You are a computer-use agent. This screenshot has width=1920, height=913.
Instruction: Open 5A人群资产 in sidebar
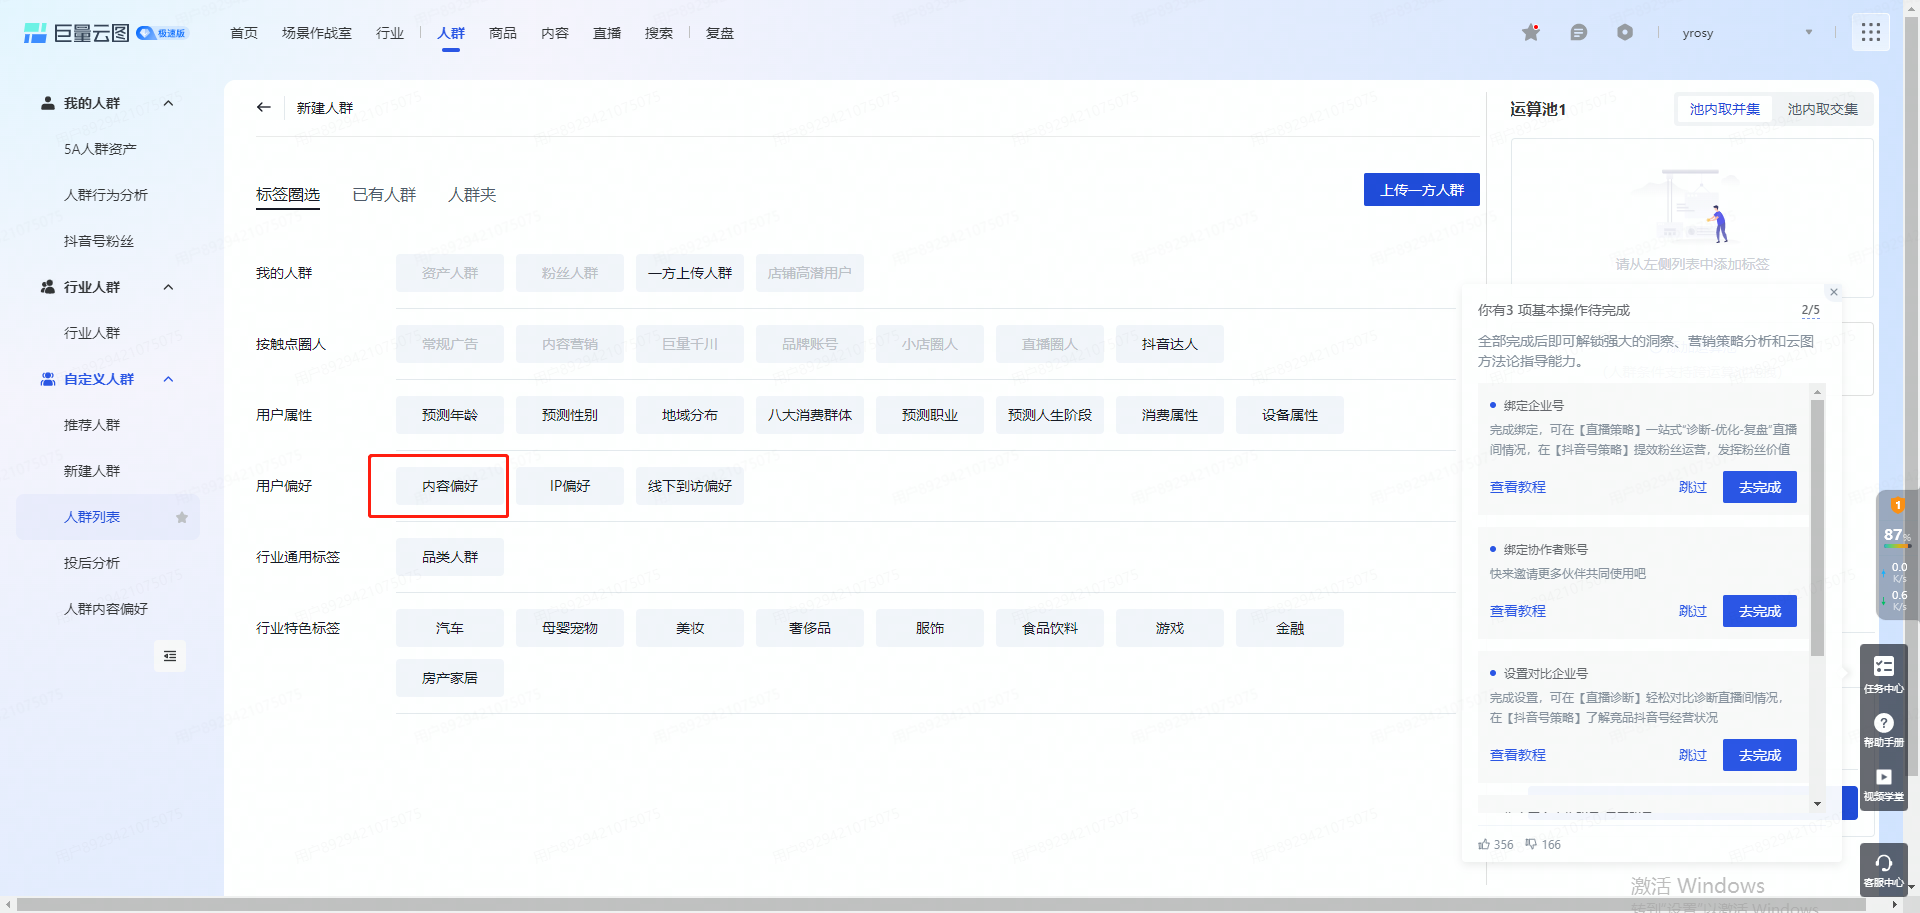click(100, 149)
